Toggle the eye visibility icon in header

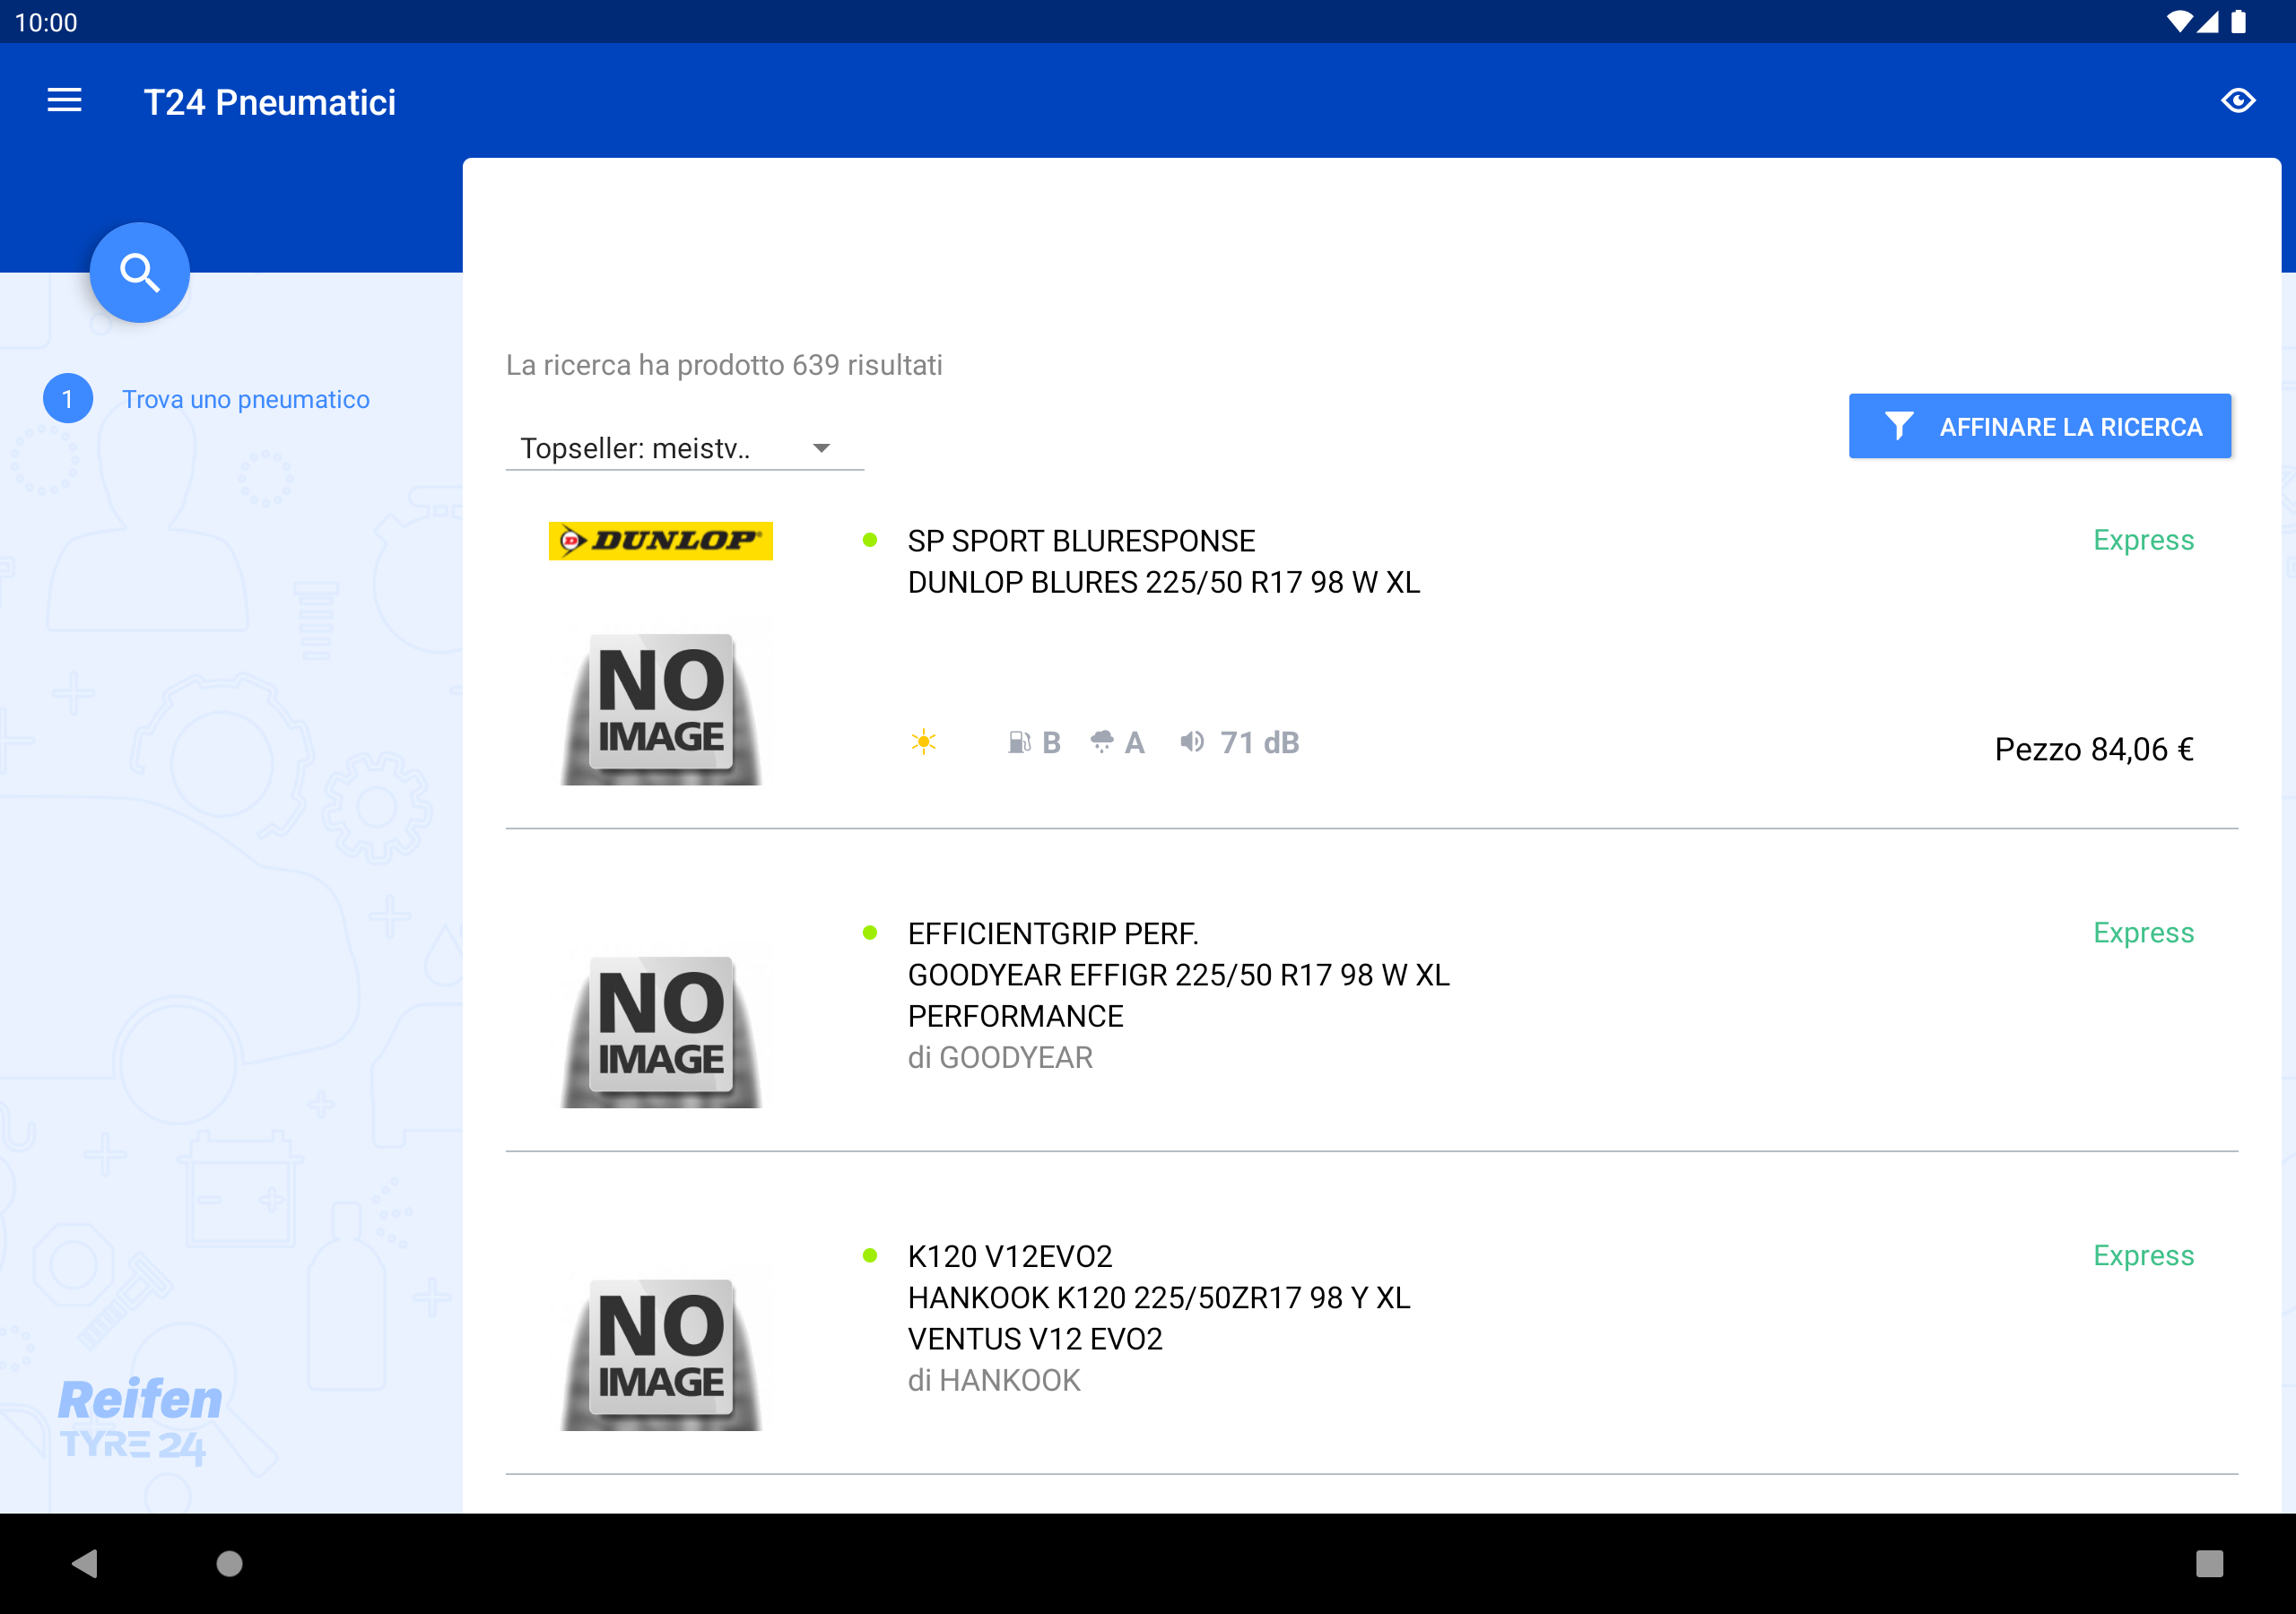click(2237, 101)
